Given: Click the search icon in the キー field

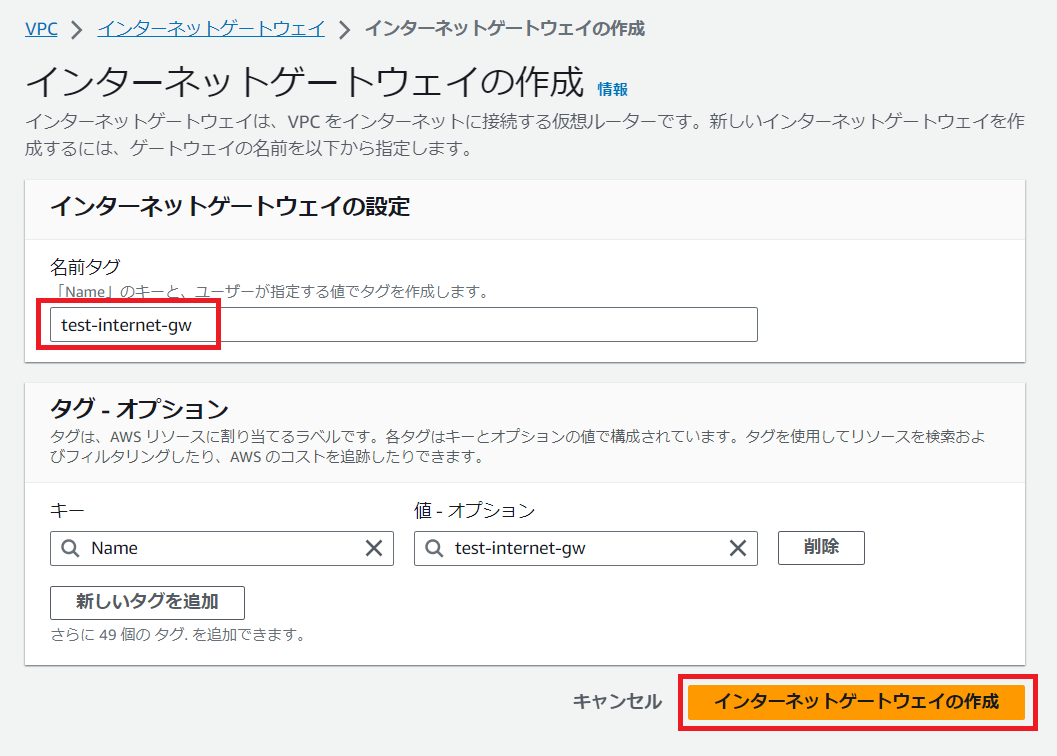Looking at the screenshot, I should click(x=70, y=548).
